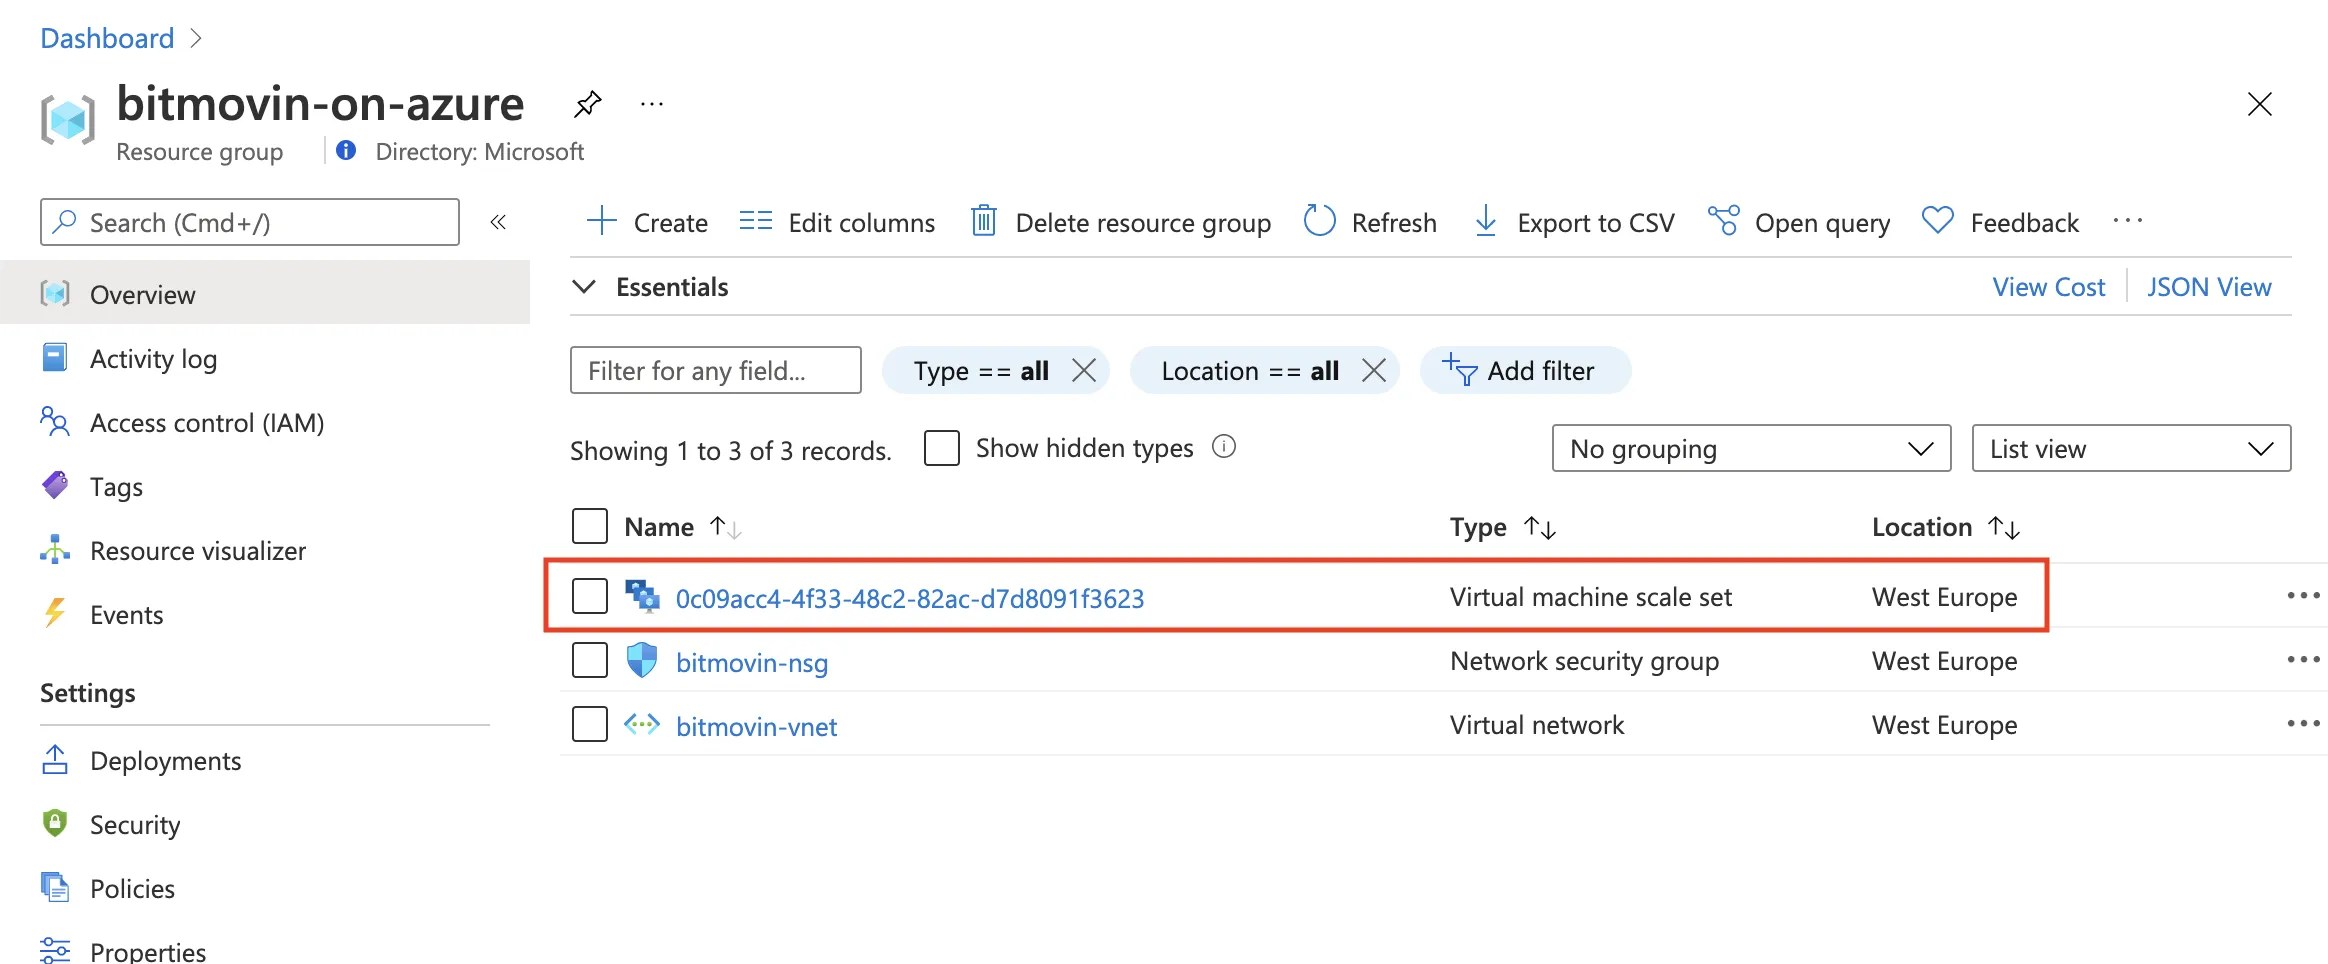Open the Feedback panel
This screenshot has height=964, width=2328.
click(x=2000, y=222)
